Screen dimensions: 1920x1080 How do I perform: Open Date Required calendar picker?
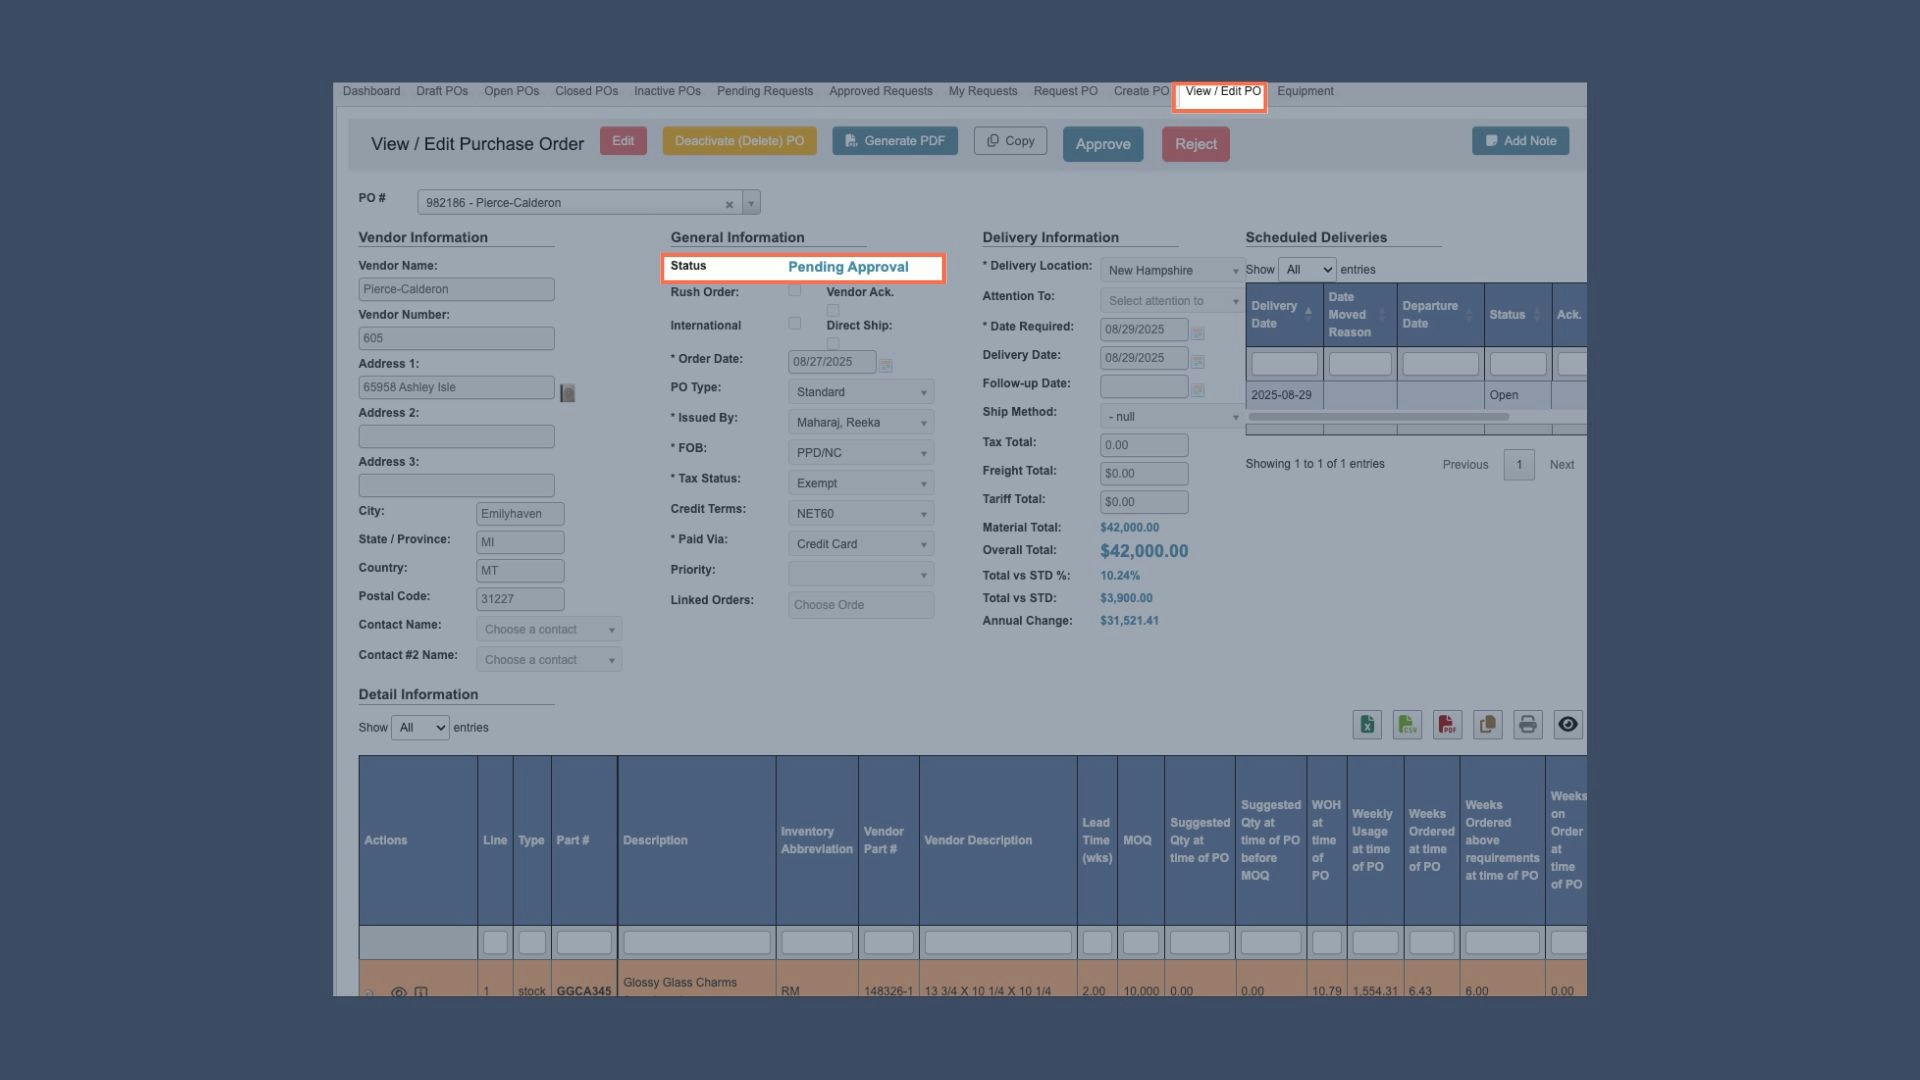1198,333
